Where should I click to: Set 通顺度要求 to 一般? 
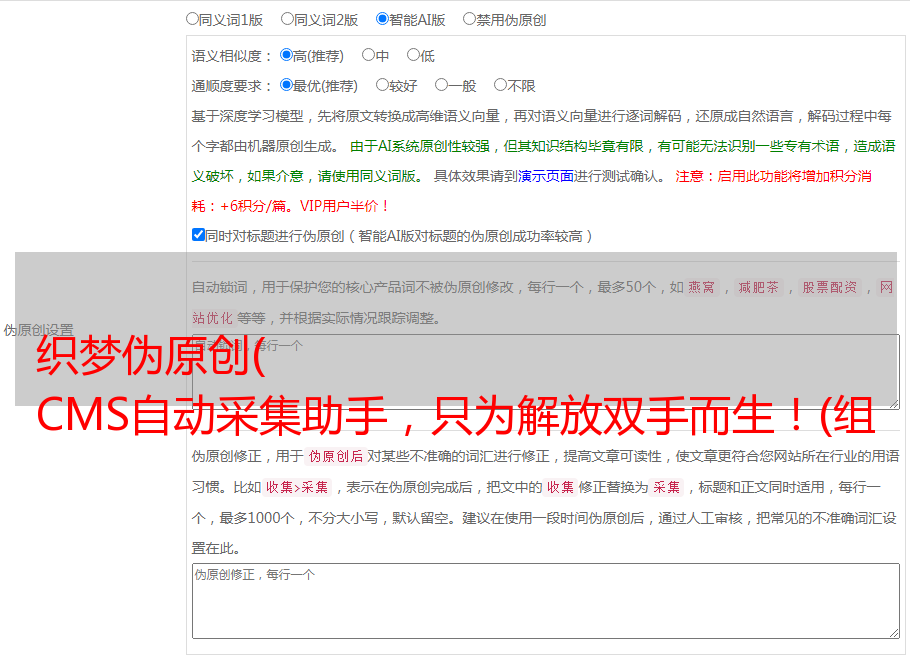[x=441, y=85]
